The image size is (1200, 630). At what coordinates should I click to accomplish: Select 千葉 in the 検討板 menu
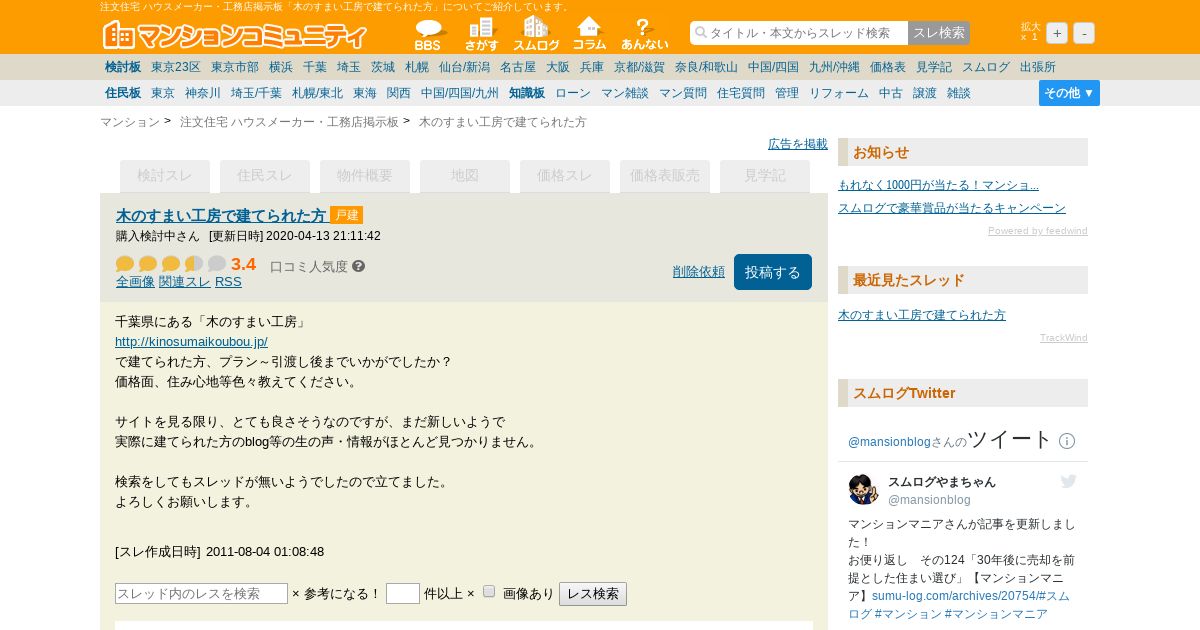coord(315,67)
